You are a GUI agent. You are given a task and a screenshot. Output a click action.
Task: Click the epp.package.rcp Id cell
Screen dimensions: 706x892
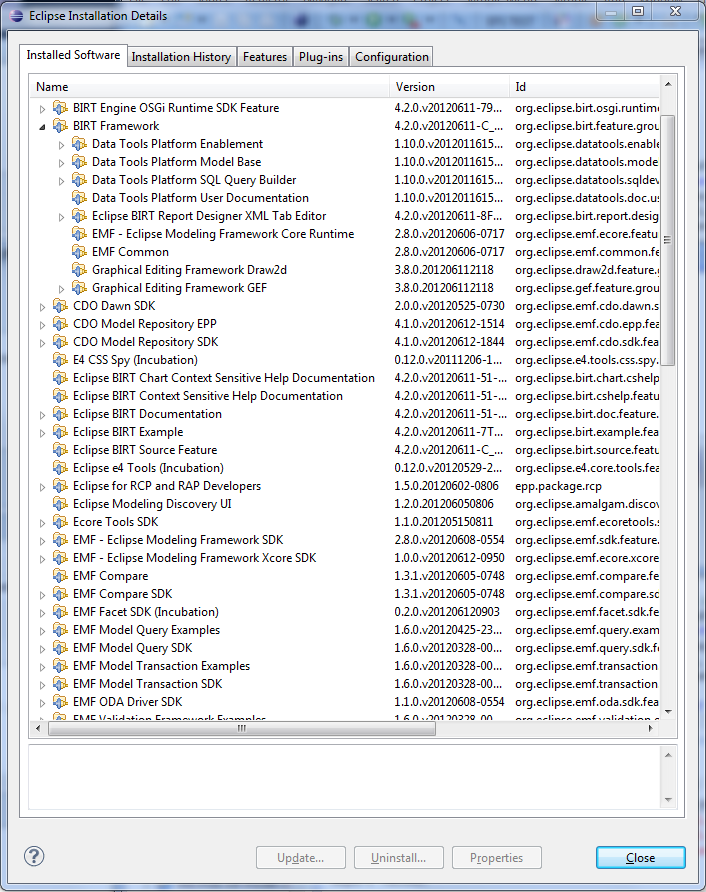click(558, 486)
